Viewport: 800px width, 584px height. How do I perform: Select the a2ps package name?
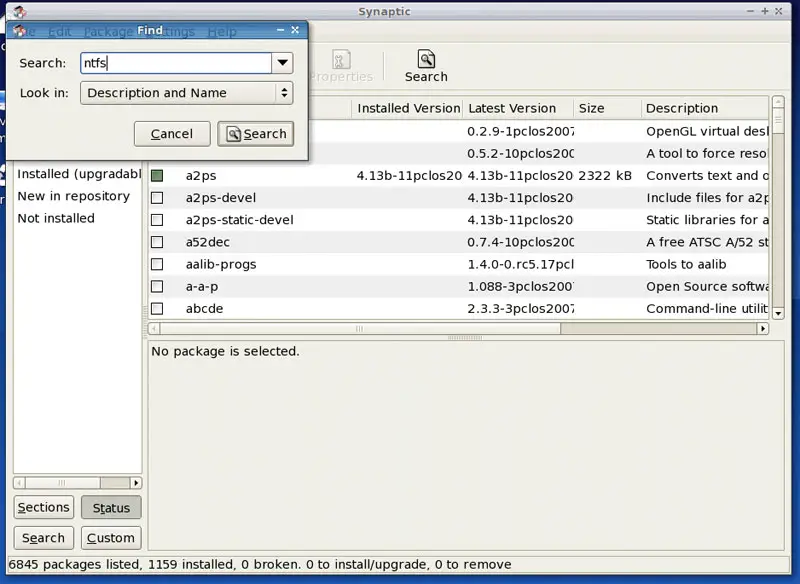click(201, 175)
